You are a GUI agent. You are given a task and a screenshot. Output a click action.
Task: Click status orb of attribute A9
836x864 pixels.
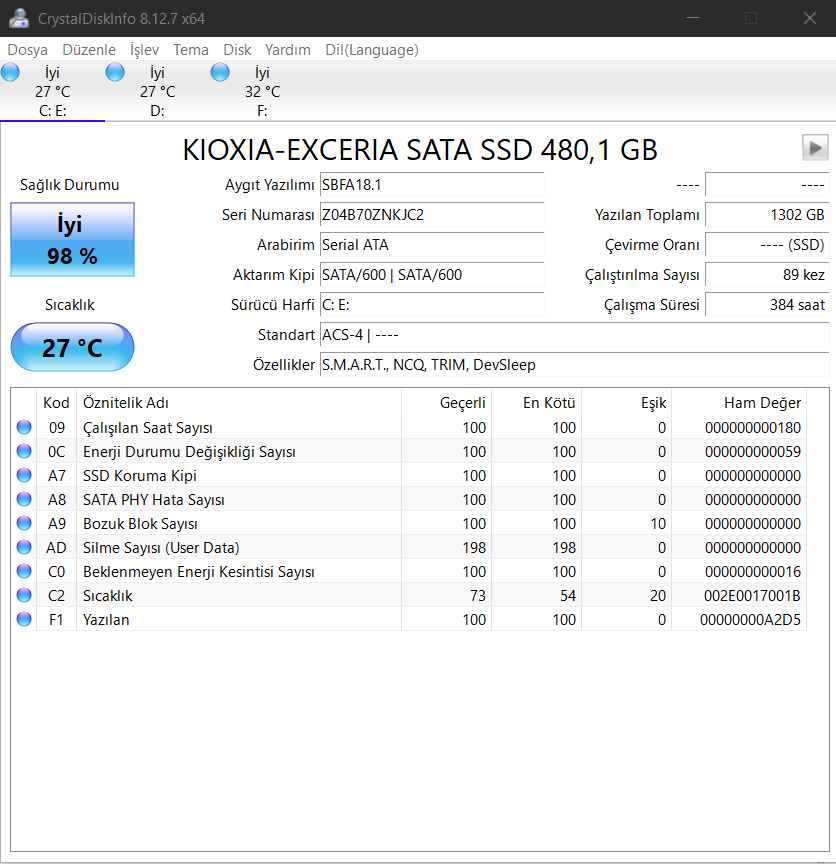24,523
